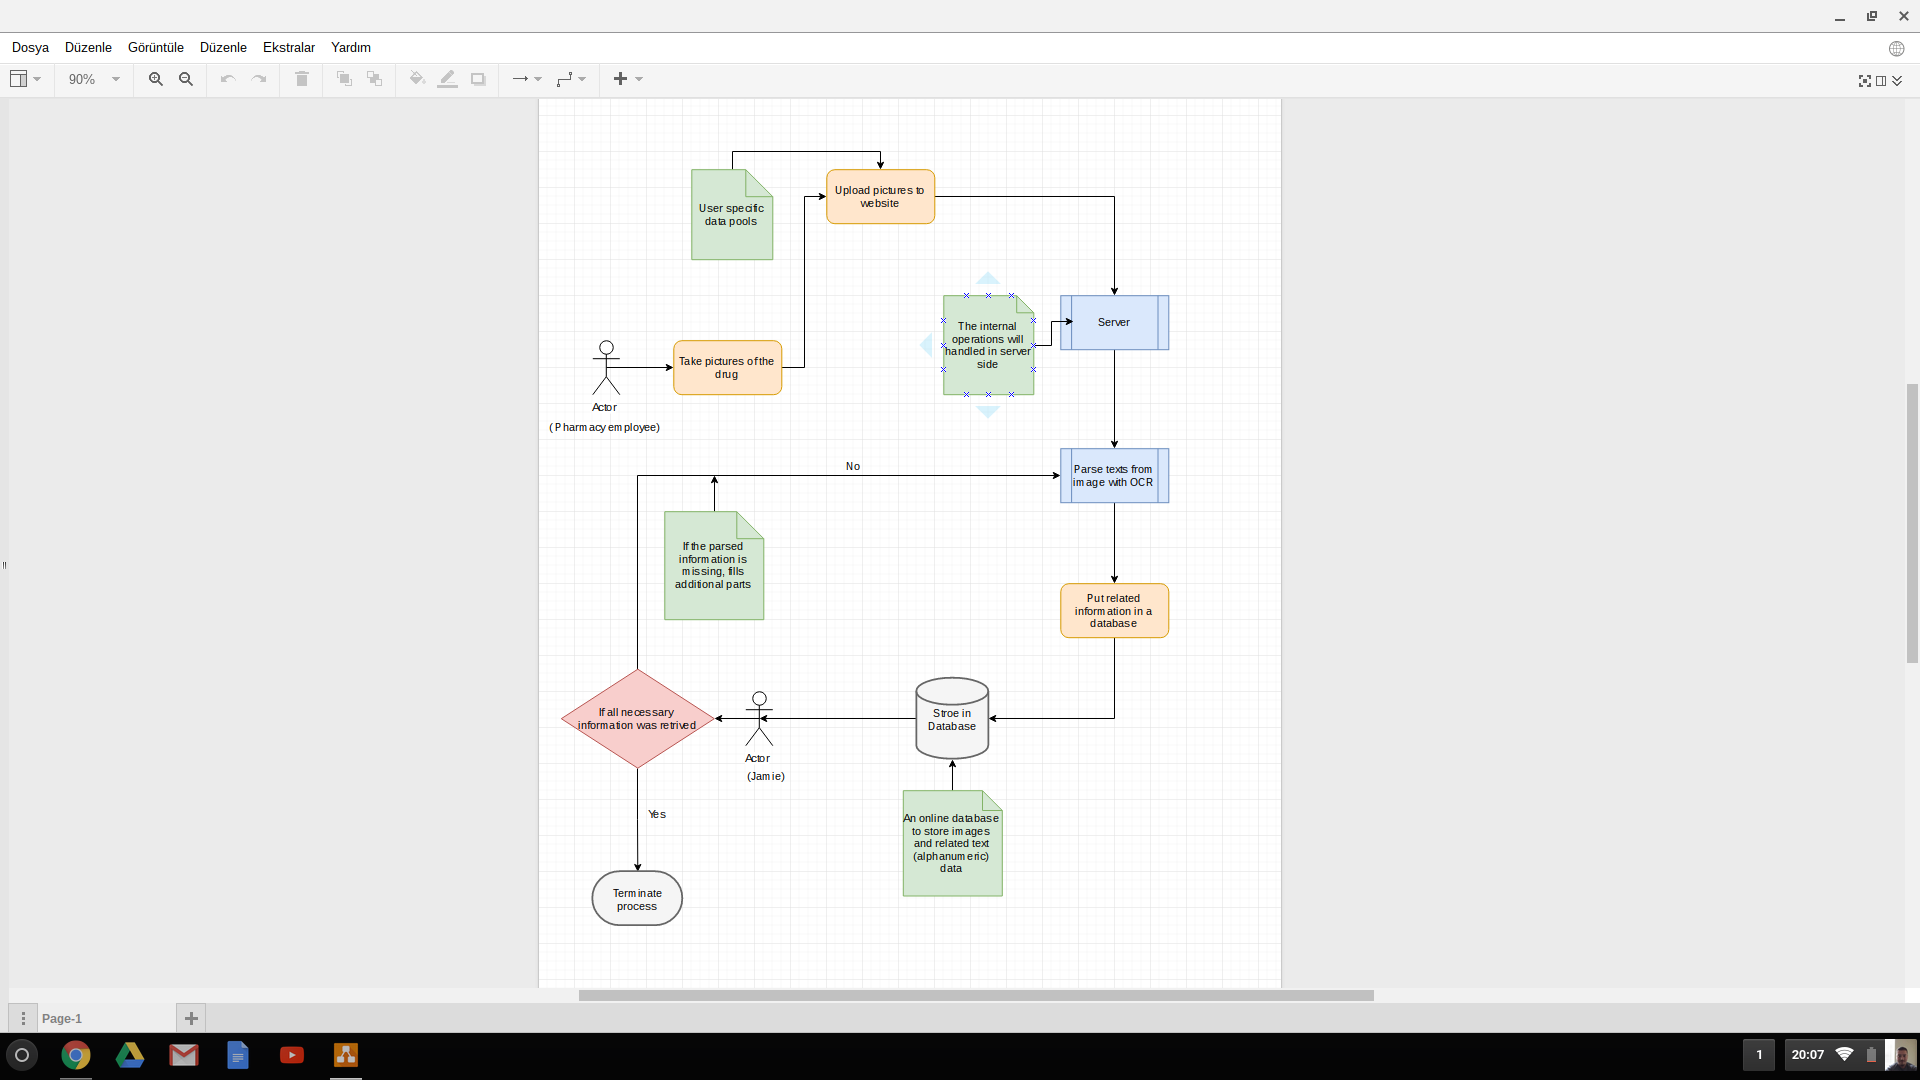The width and height of the screenshot is (1920, 1080).
Task: Click the horizontal scrollbar below canvas
Action: tap(975, 995)
